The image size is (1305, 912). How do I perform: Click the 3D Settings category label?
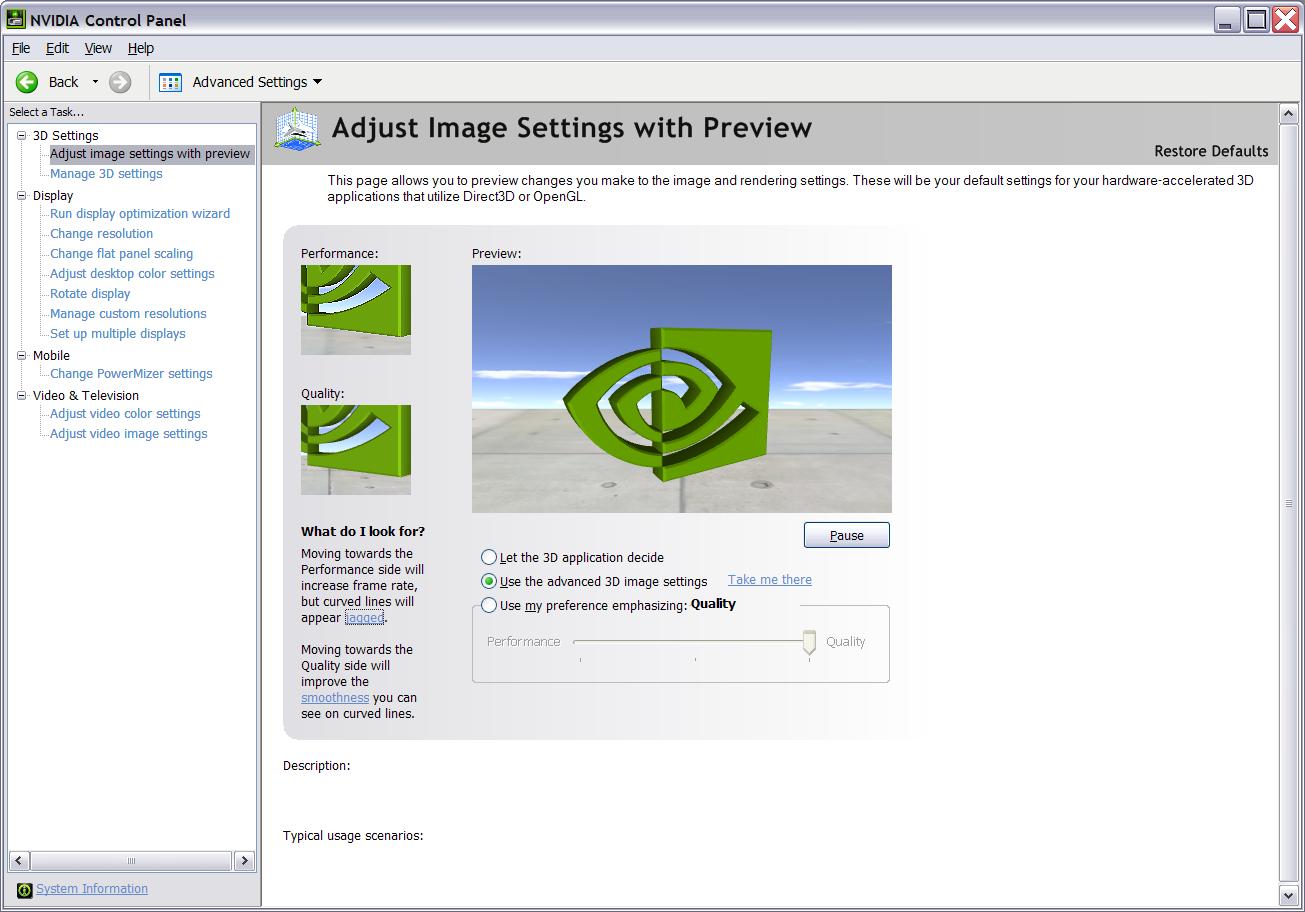pos(66,135)
